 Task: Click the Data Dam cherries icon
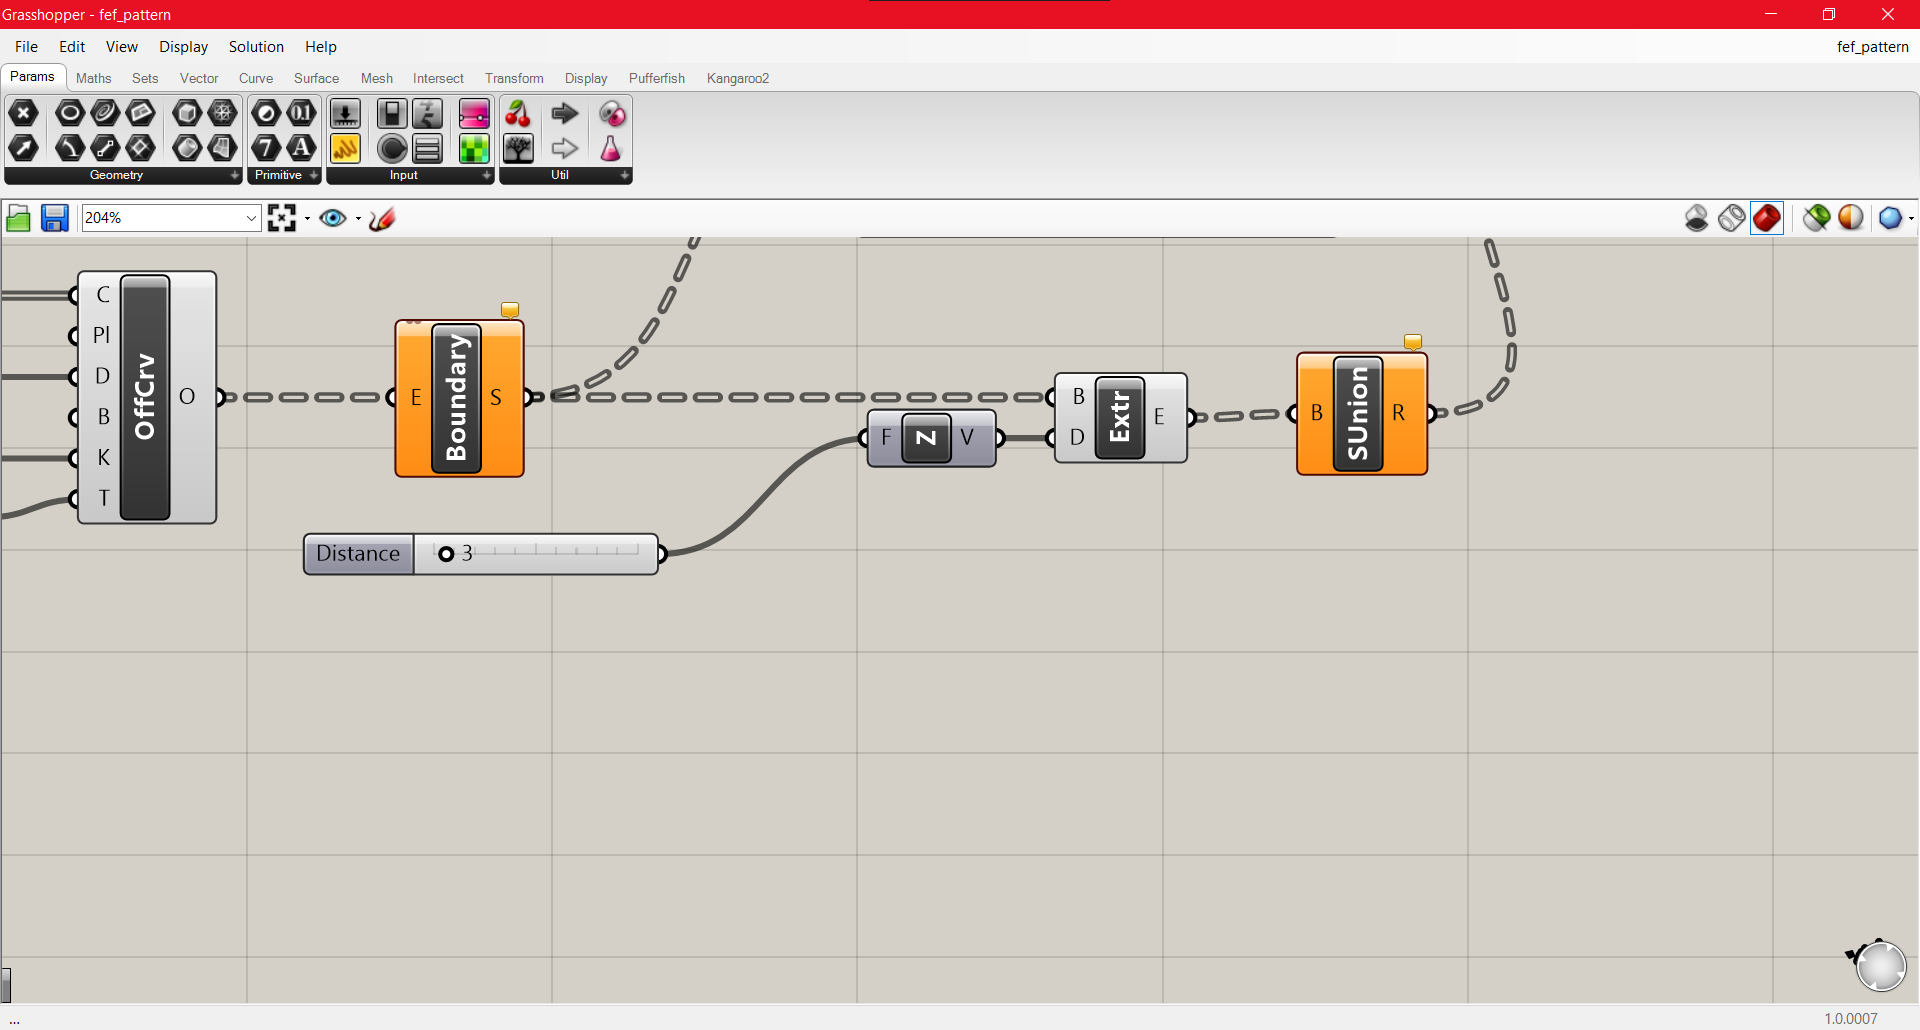point(518,114)
